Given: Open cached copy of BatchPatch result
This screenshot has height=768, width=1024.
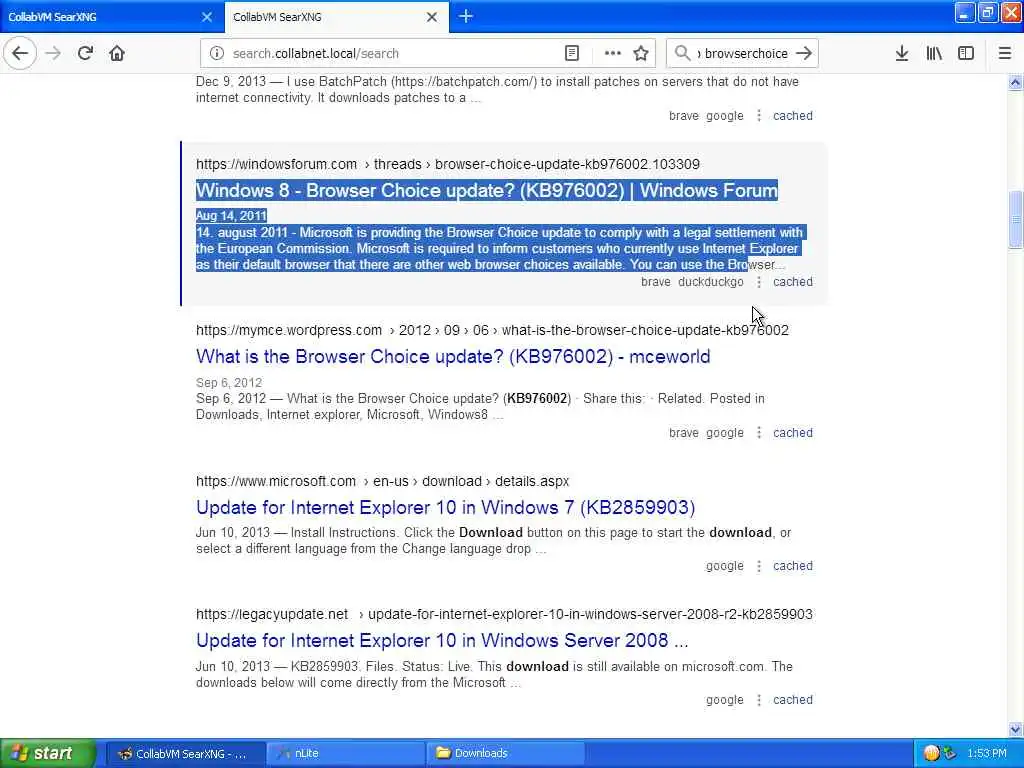Looking at the screenshot, I should coord(793,116).
